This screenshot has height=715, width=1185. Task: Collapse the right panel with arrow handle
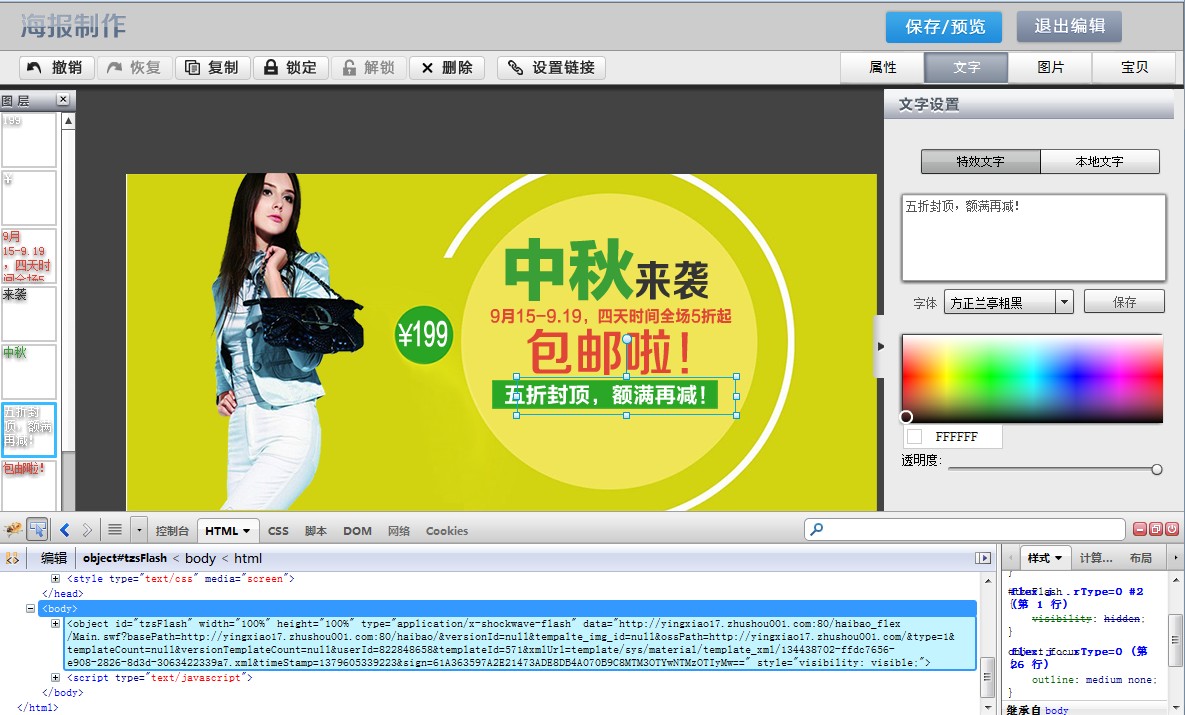(x=880, y=346)
